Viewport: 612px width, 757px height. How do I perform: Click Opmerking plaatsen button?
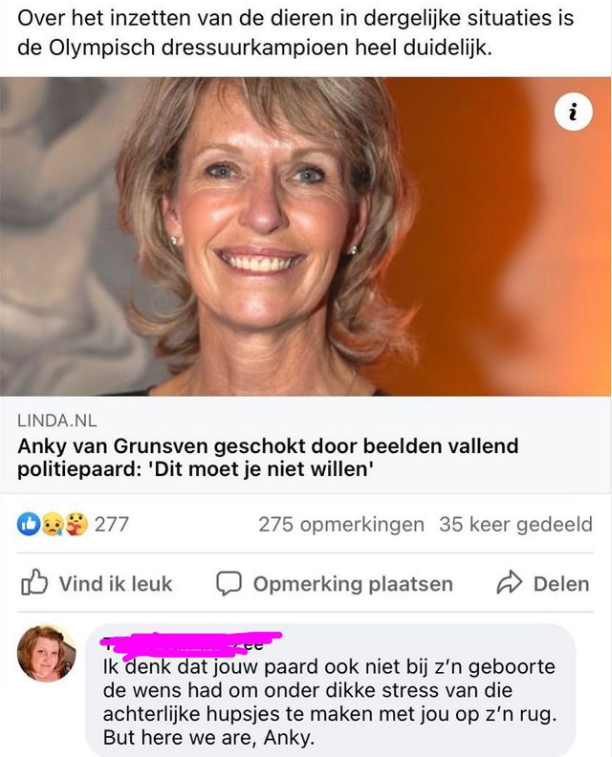334,583
